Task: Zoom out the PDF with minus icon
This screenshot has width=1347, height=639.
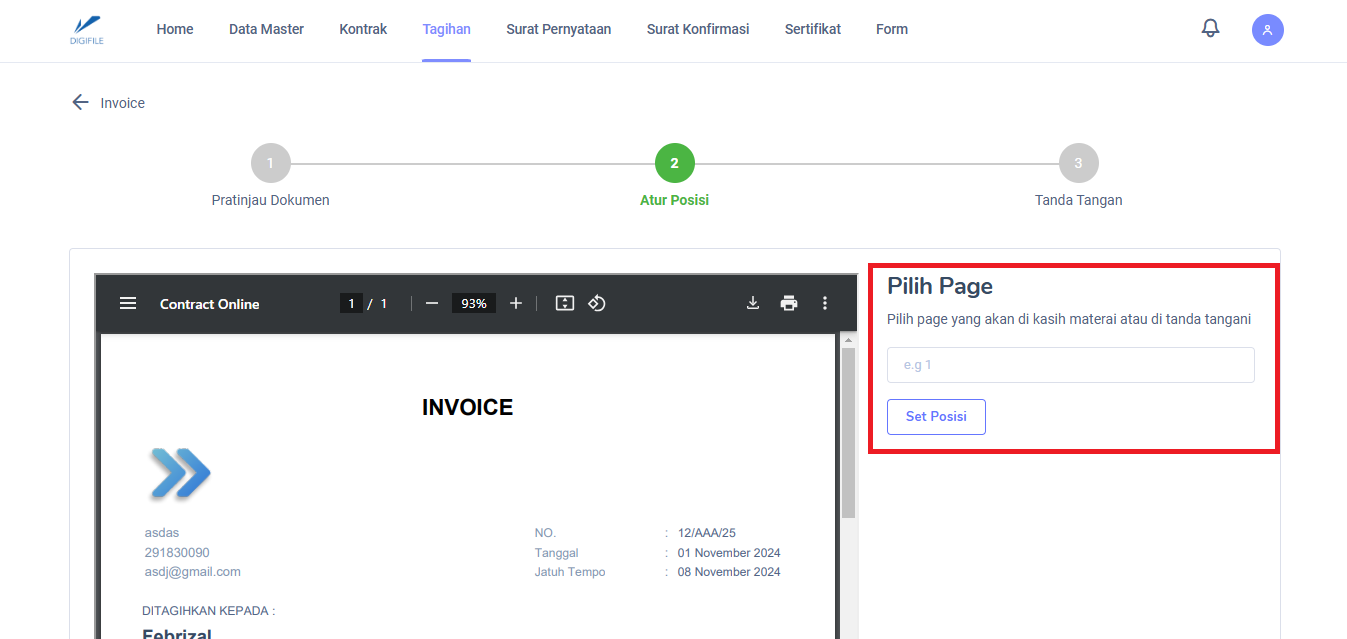Action: (432, 304)
